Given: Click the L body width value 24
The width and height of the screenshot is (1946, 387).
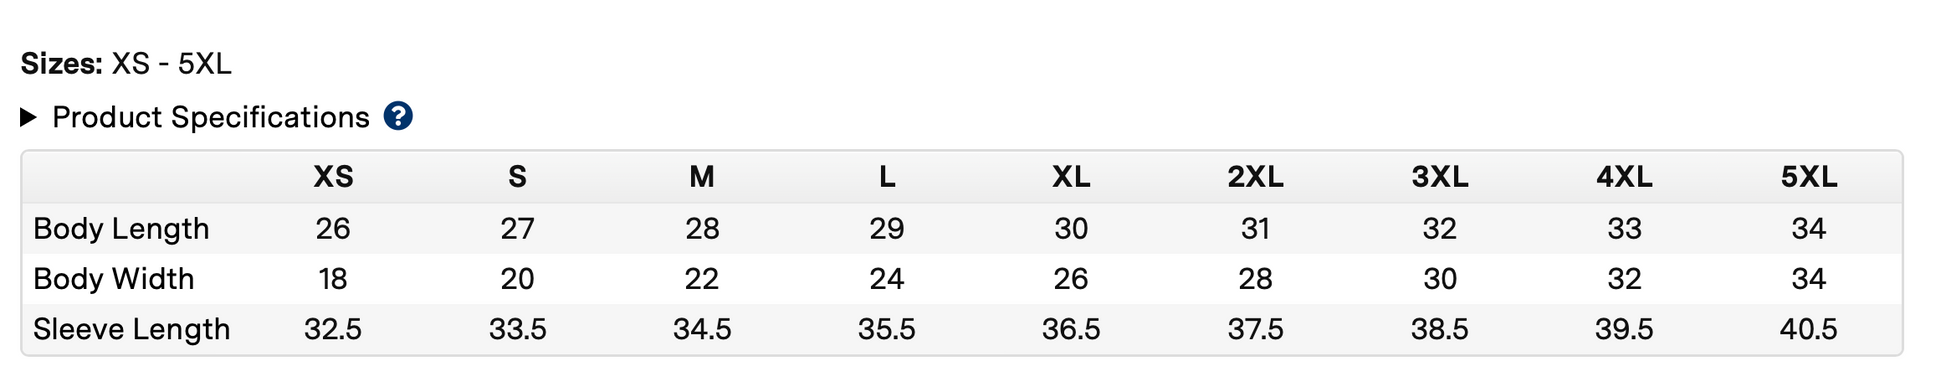Looking at the screenshot, I should (x=887, y=279).
